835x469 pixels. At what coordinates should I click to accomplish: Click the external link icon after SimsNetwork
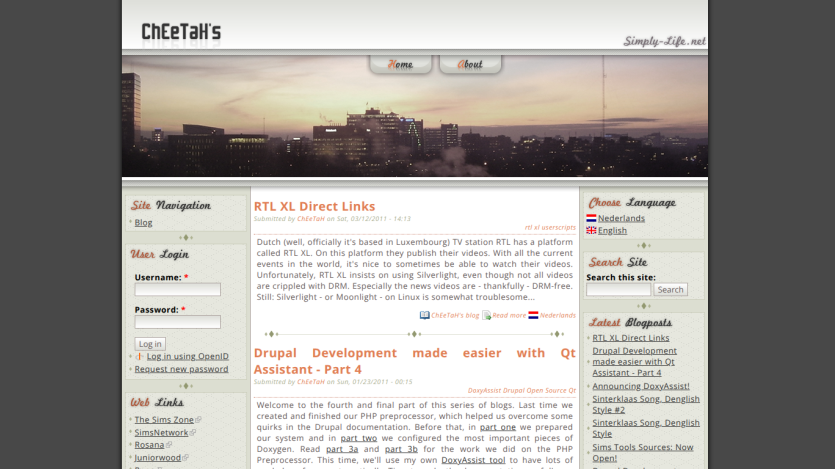point(193,433)
